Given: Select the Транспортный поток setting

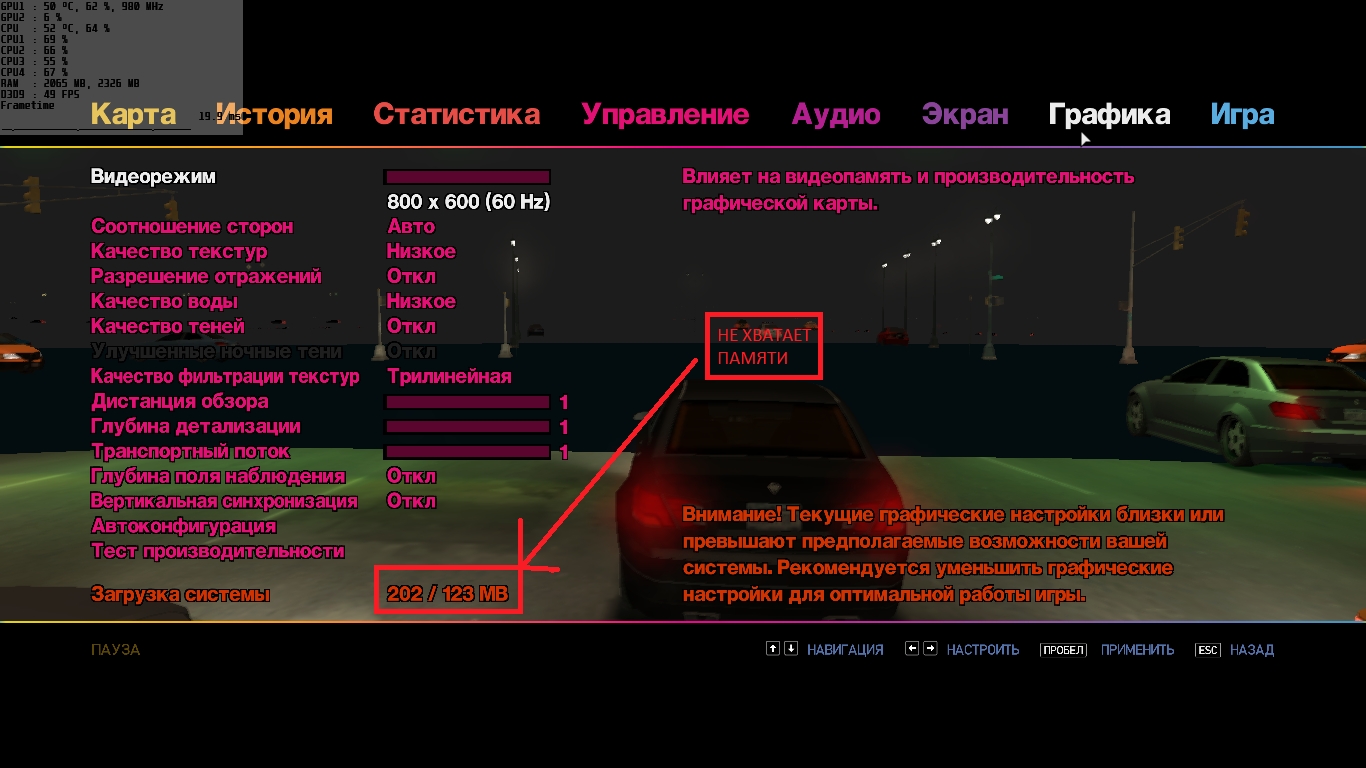Looking at the screenshot, I should tap(190, 452).
